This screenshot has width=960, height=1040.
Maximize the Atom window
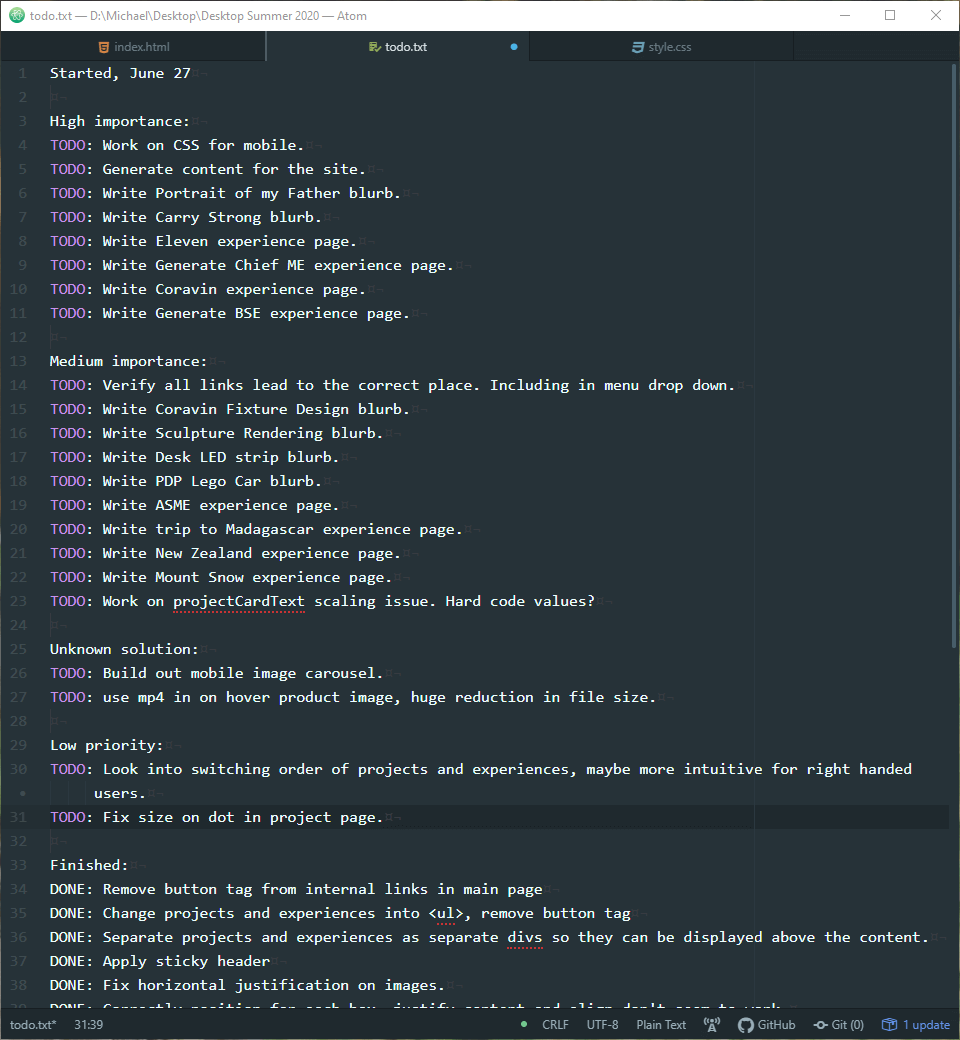click(890, 15)
